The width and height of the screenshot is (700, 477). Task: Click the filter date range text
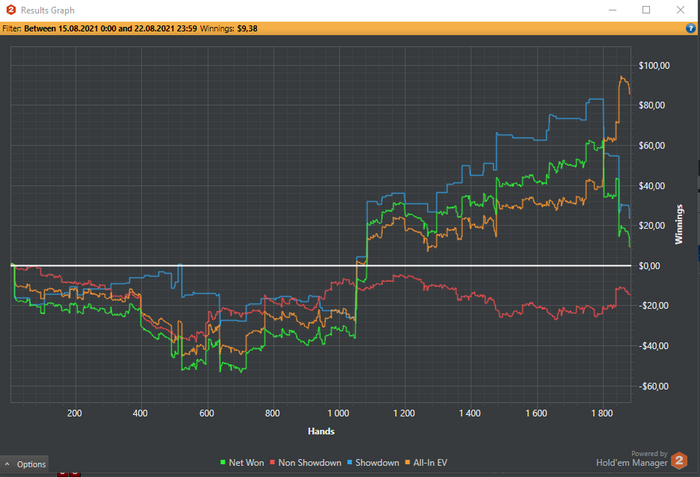coord(110,29)
